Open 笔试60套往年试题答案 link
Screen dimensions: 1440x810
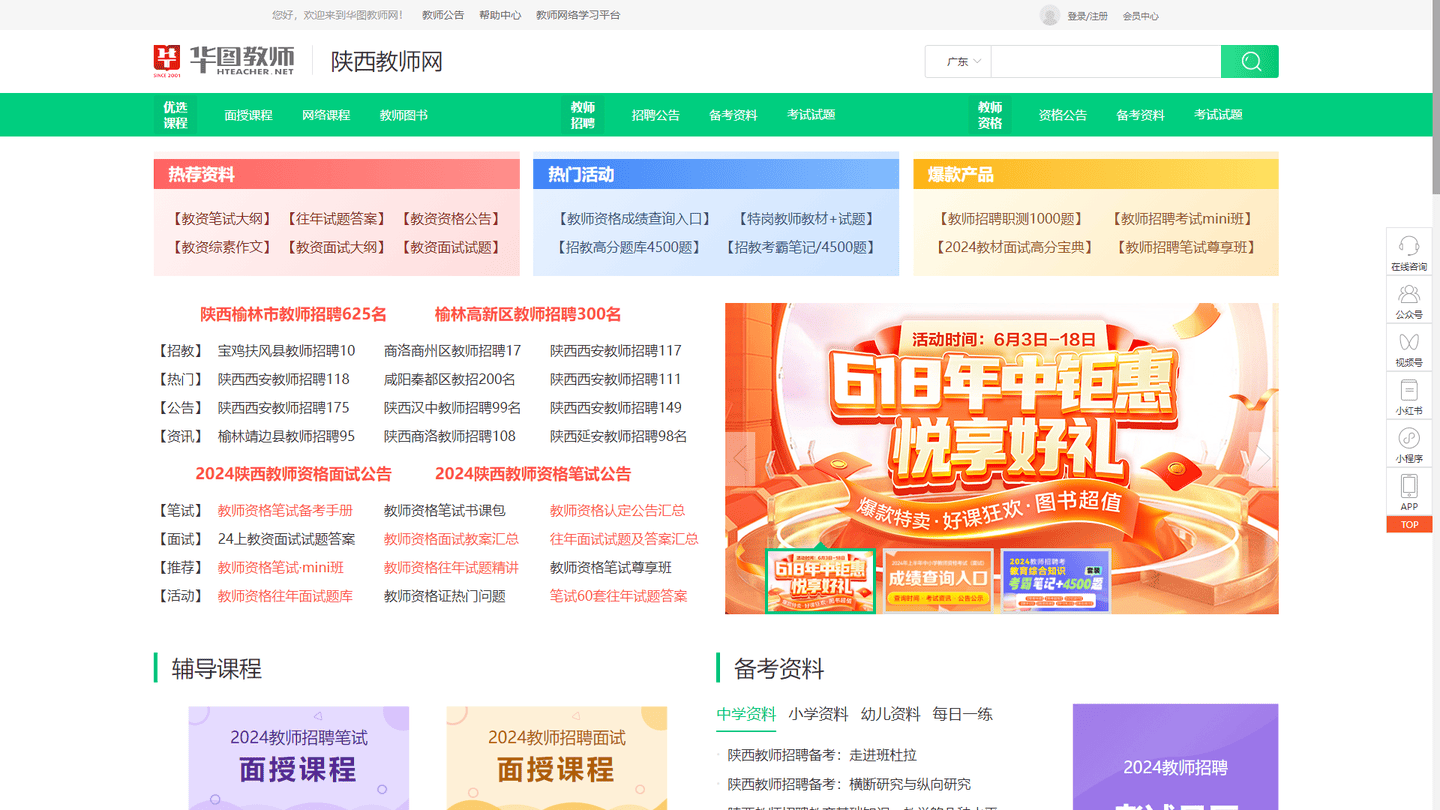[619, 596]
